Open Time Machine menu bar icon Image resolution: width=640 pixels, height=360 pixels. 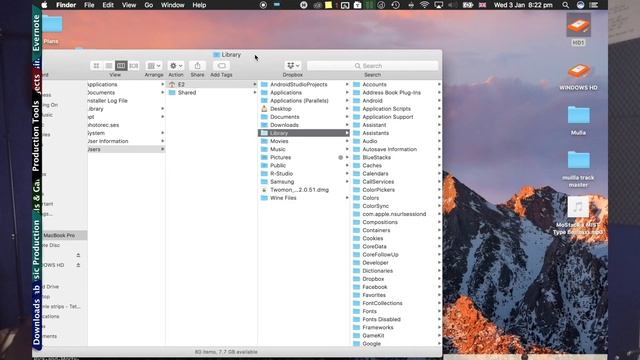[x=396, y=5]
